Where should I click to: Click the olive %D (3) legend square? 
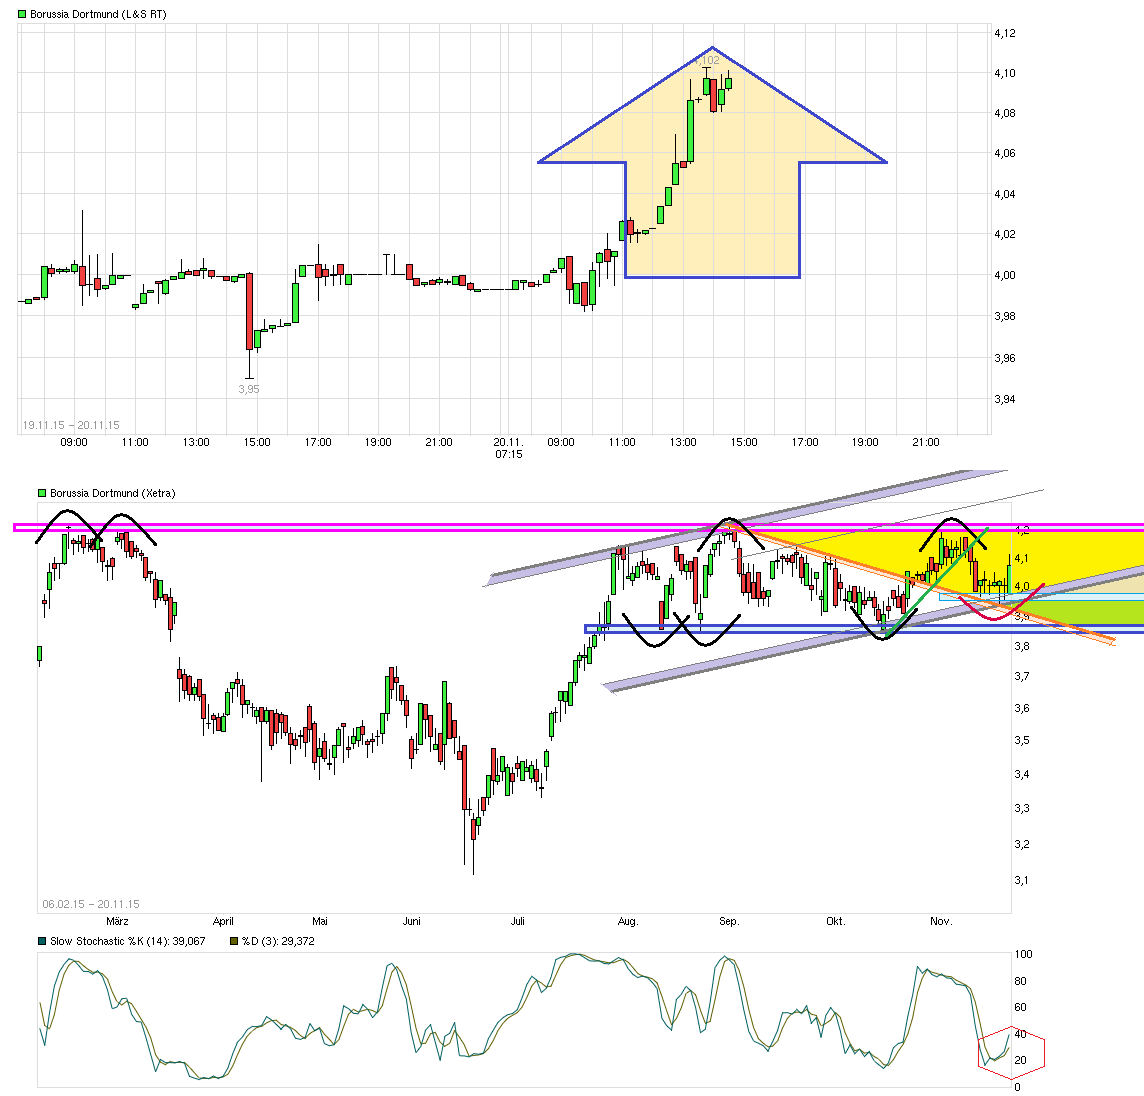234,941
